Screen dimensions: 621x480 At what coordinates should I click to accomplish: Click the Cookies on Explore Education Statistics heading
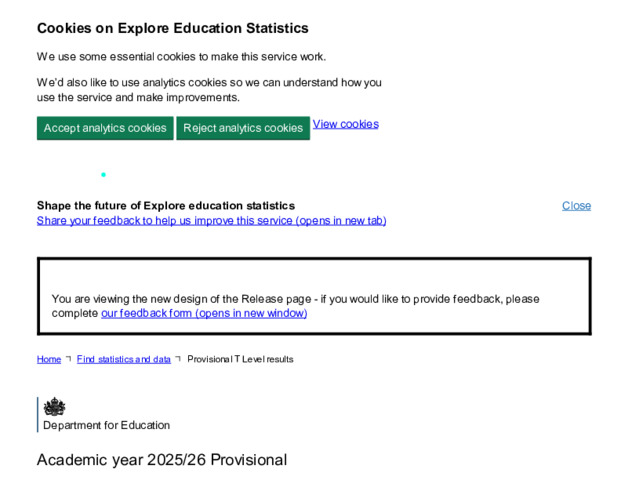point(173,28)
